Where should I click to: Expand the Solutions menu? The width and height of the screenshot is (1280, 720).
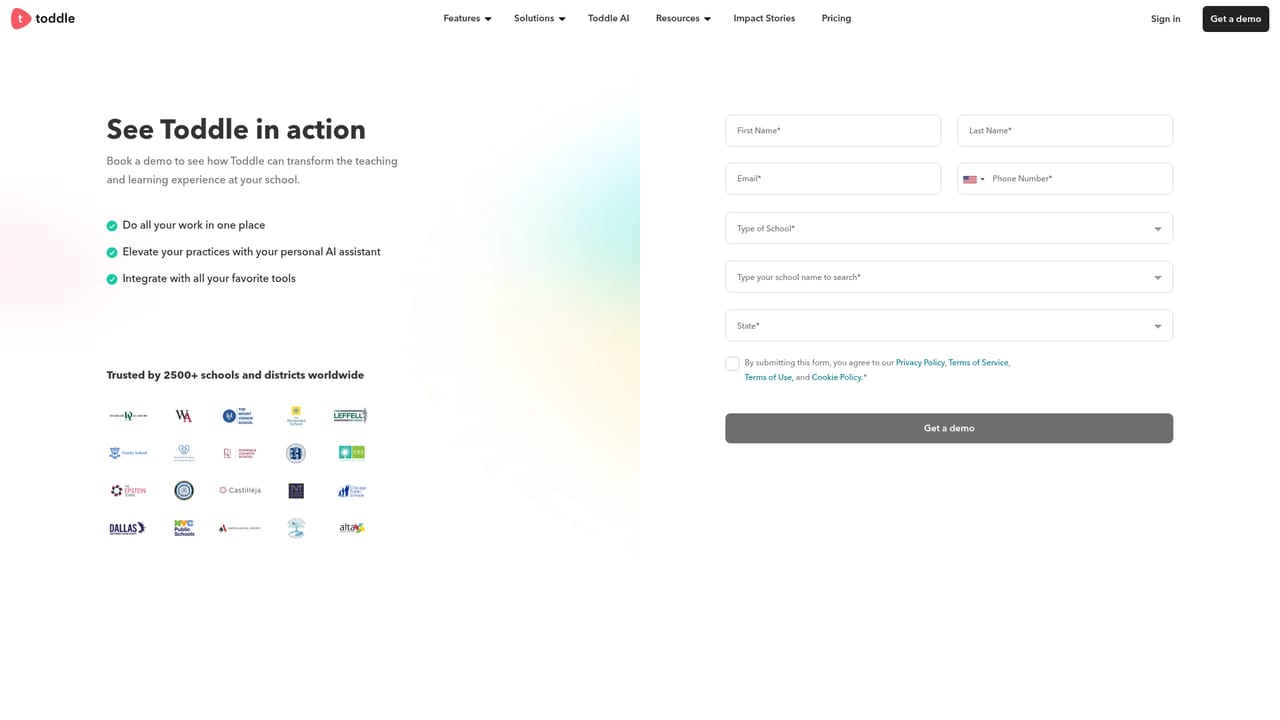tap(539, 18)
